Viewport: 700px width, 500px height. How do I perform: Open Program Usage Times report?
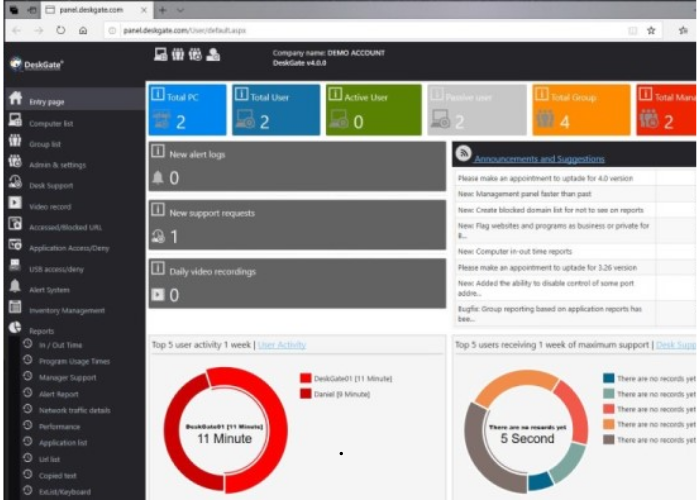tap(74, 361)
